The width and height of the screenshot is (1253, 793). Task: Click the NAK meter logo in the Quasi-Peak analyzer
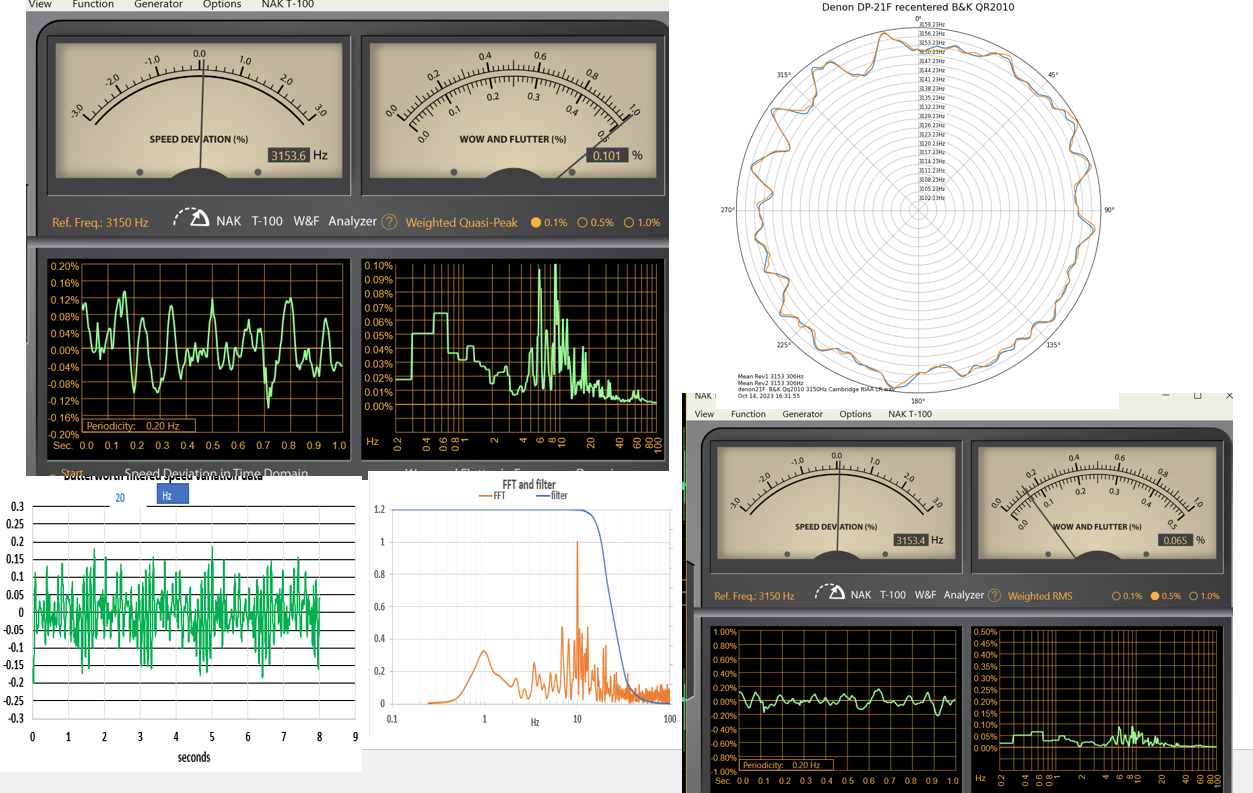pyautogui.click(x=191, y=218)
